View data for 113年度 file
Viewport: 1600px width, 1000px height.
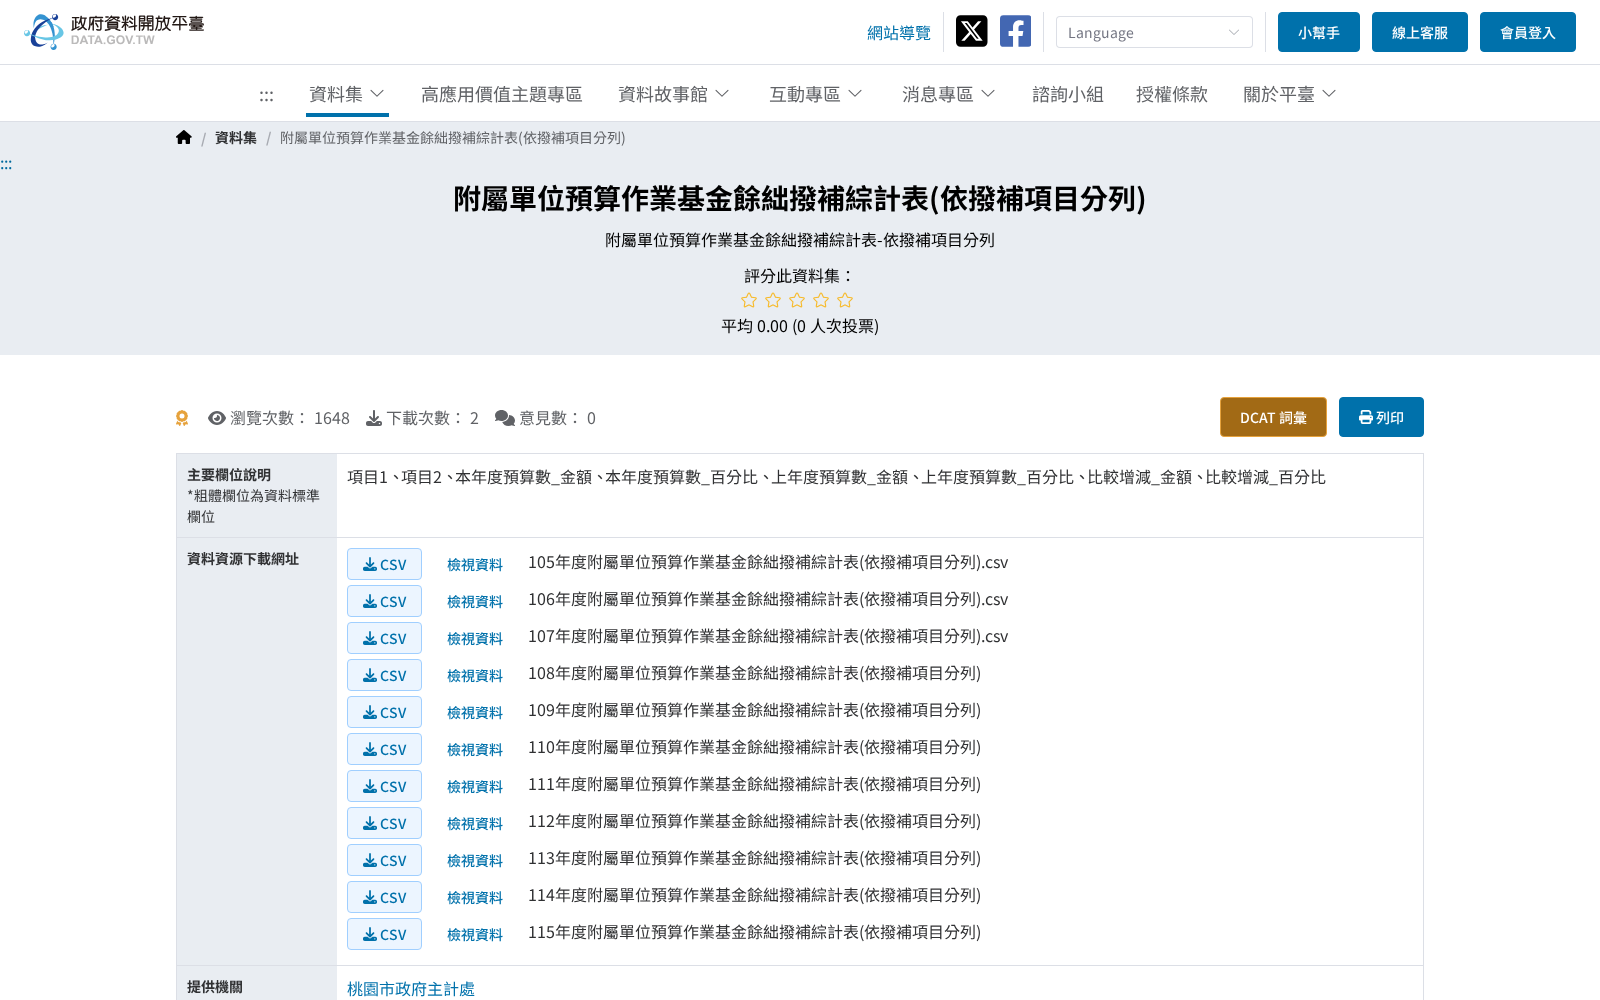(475, 861)
